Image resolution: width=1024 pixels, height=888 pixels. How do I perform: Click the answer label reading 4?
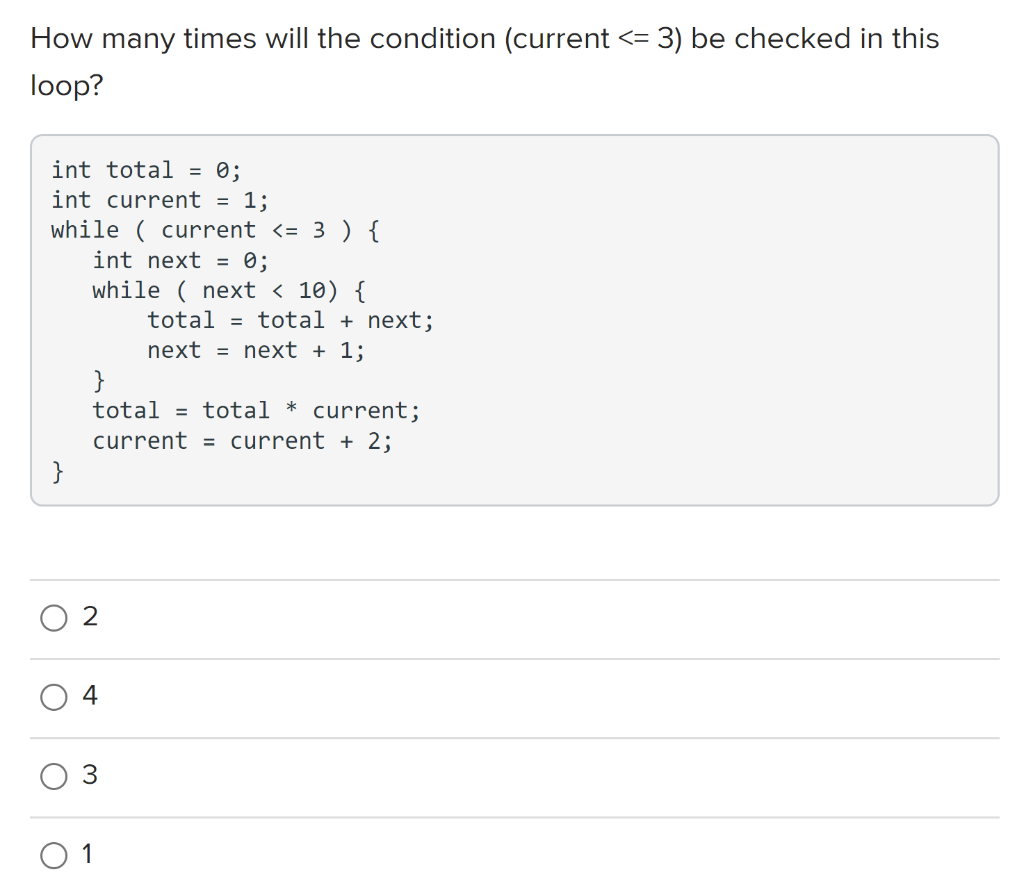[x=90, y=696]
